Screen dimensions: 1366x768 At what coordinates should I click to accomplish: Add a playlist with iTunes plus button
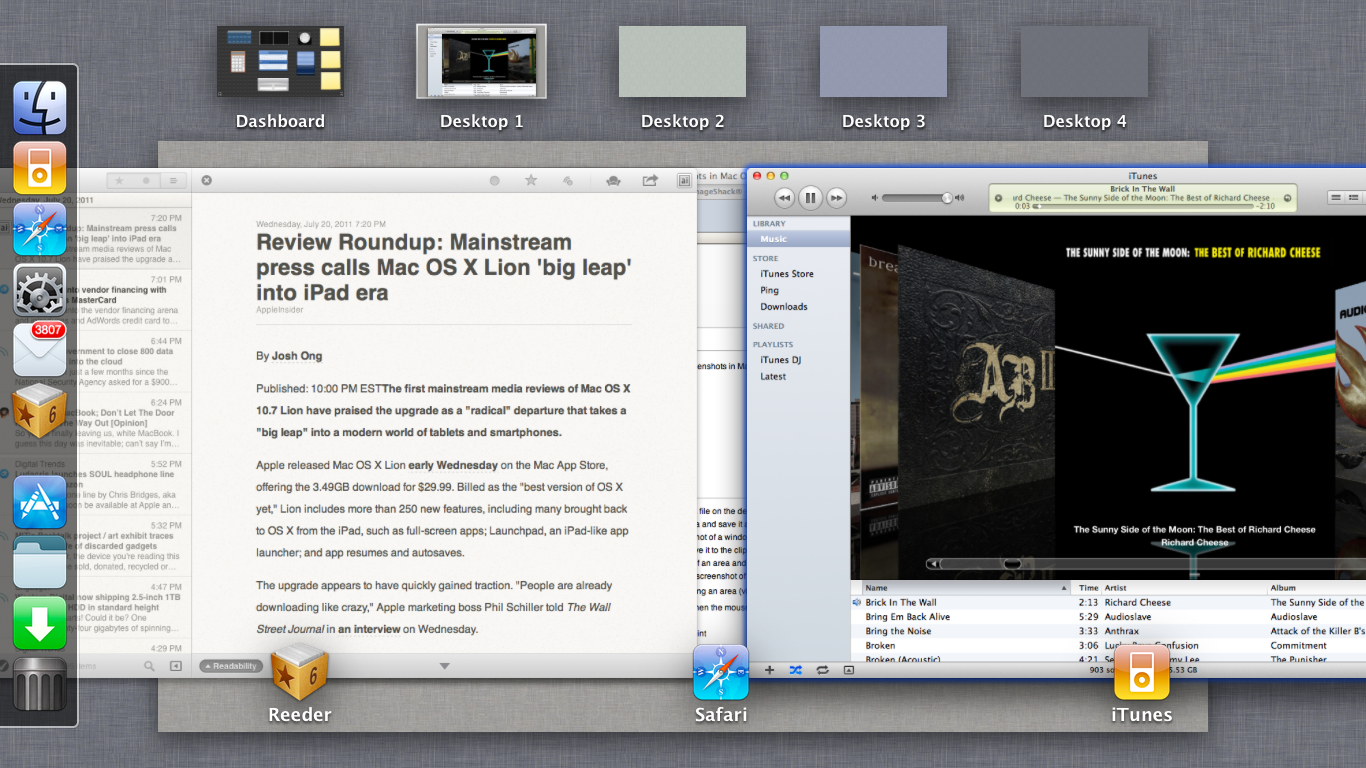(769, 670)
